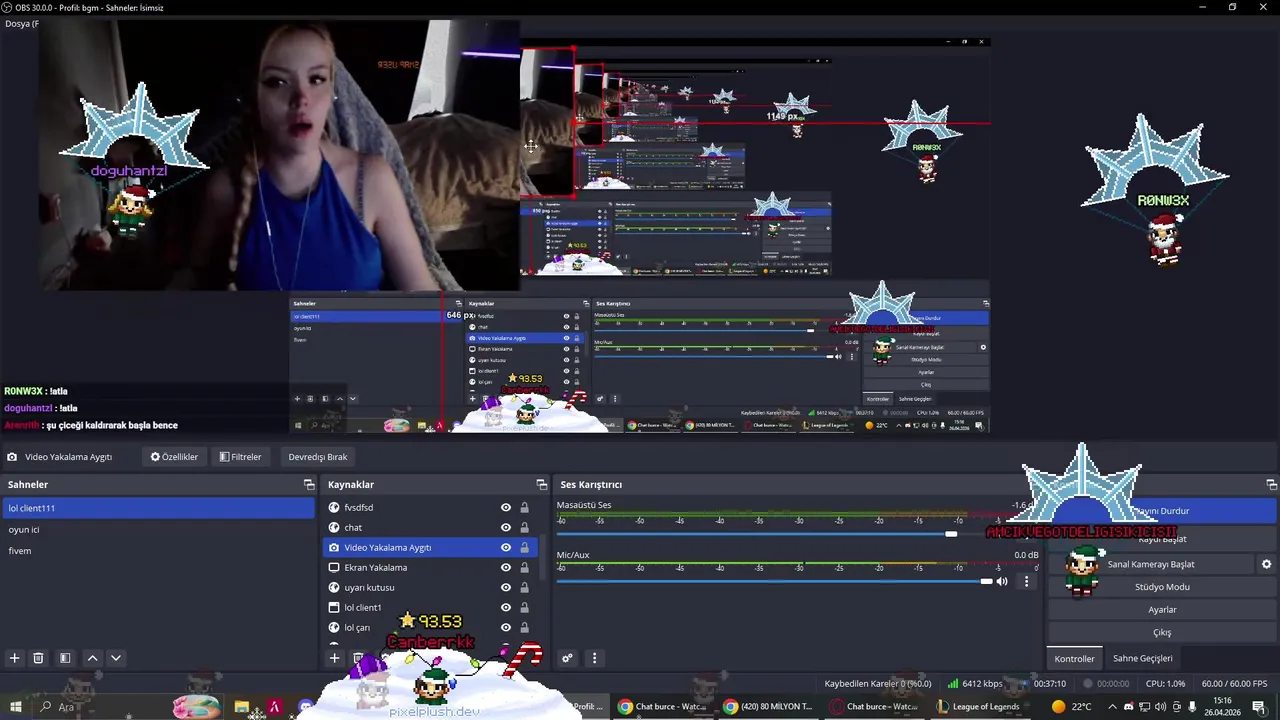Move the selected scene up

coord(92,658)
